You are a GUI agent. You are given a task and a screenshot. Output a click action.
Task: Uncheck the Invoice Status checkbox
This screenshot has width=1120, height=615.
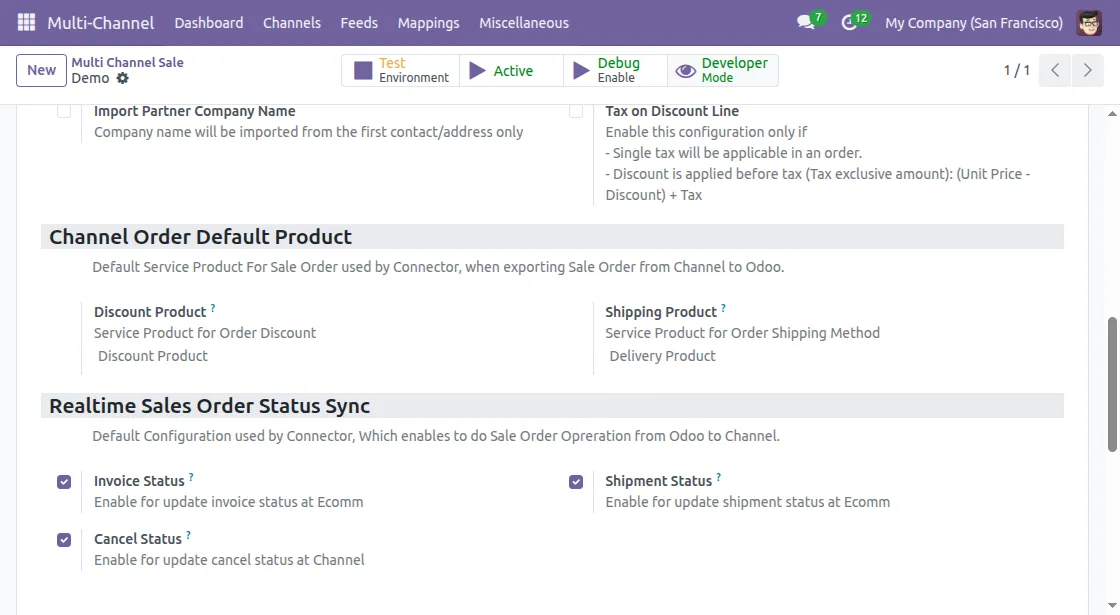[x=64, y=482]
